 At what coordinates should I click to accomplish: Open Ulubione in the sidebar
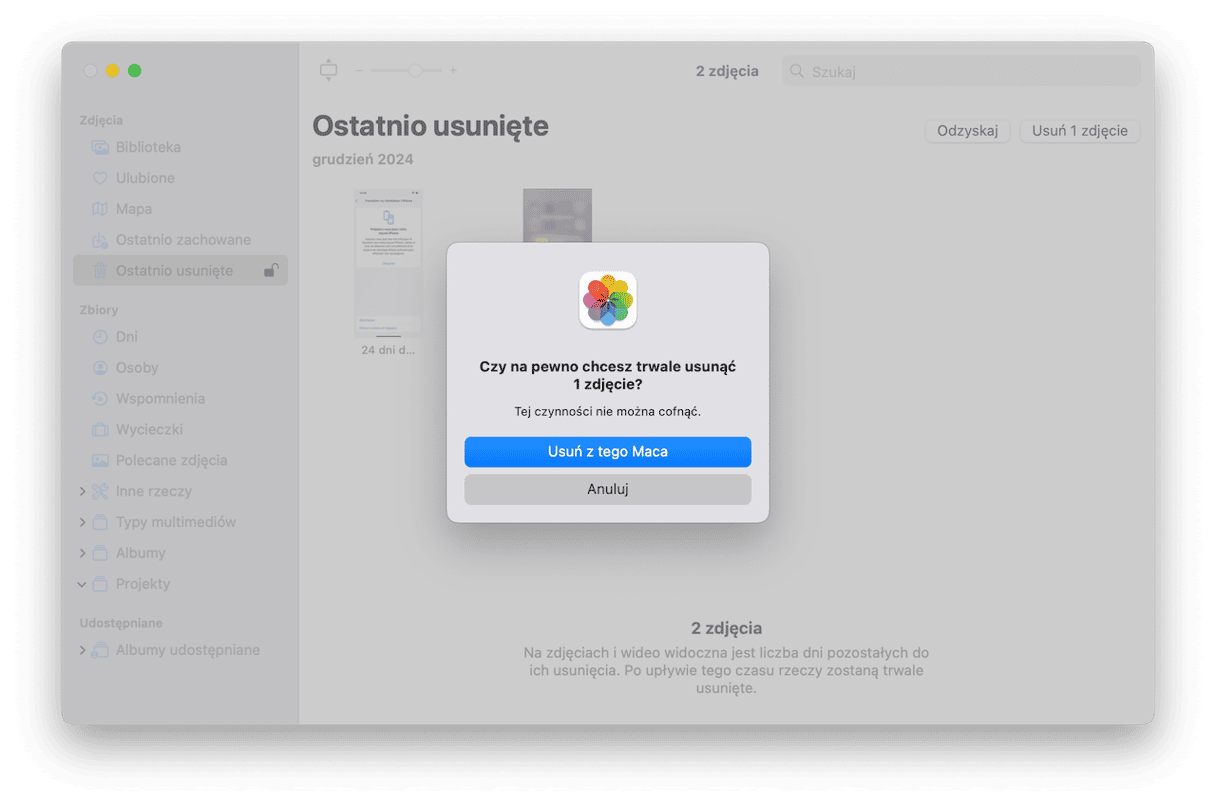click(180, 178)
